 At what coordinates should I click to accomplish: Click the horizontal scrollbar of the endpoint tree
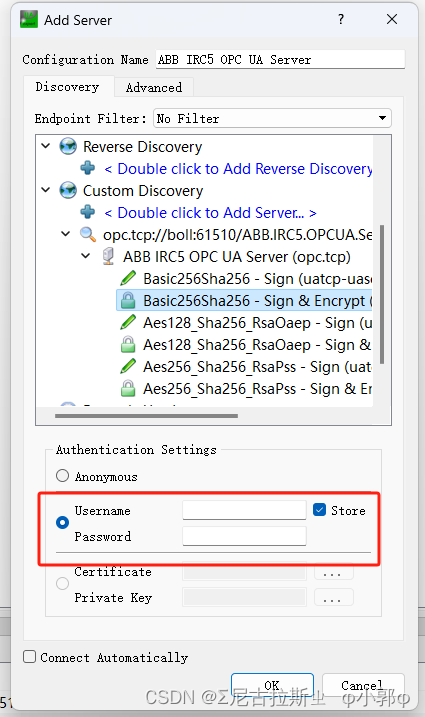coord(146,416)
